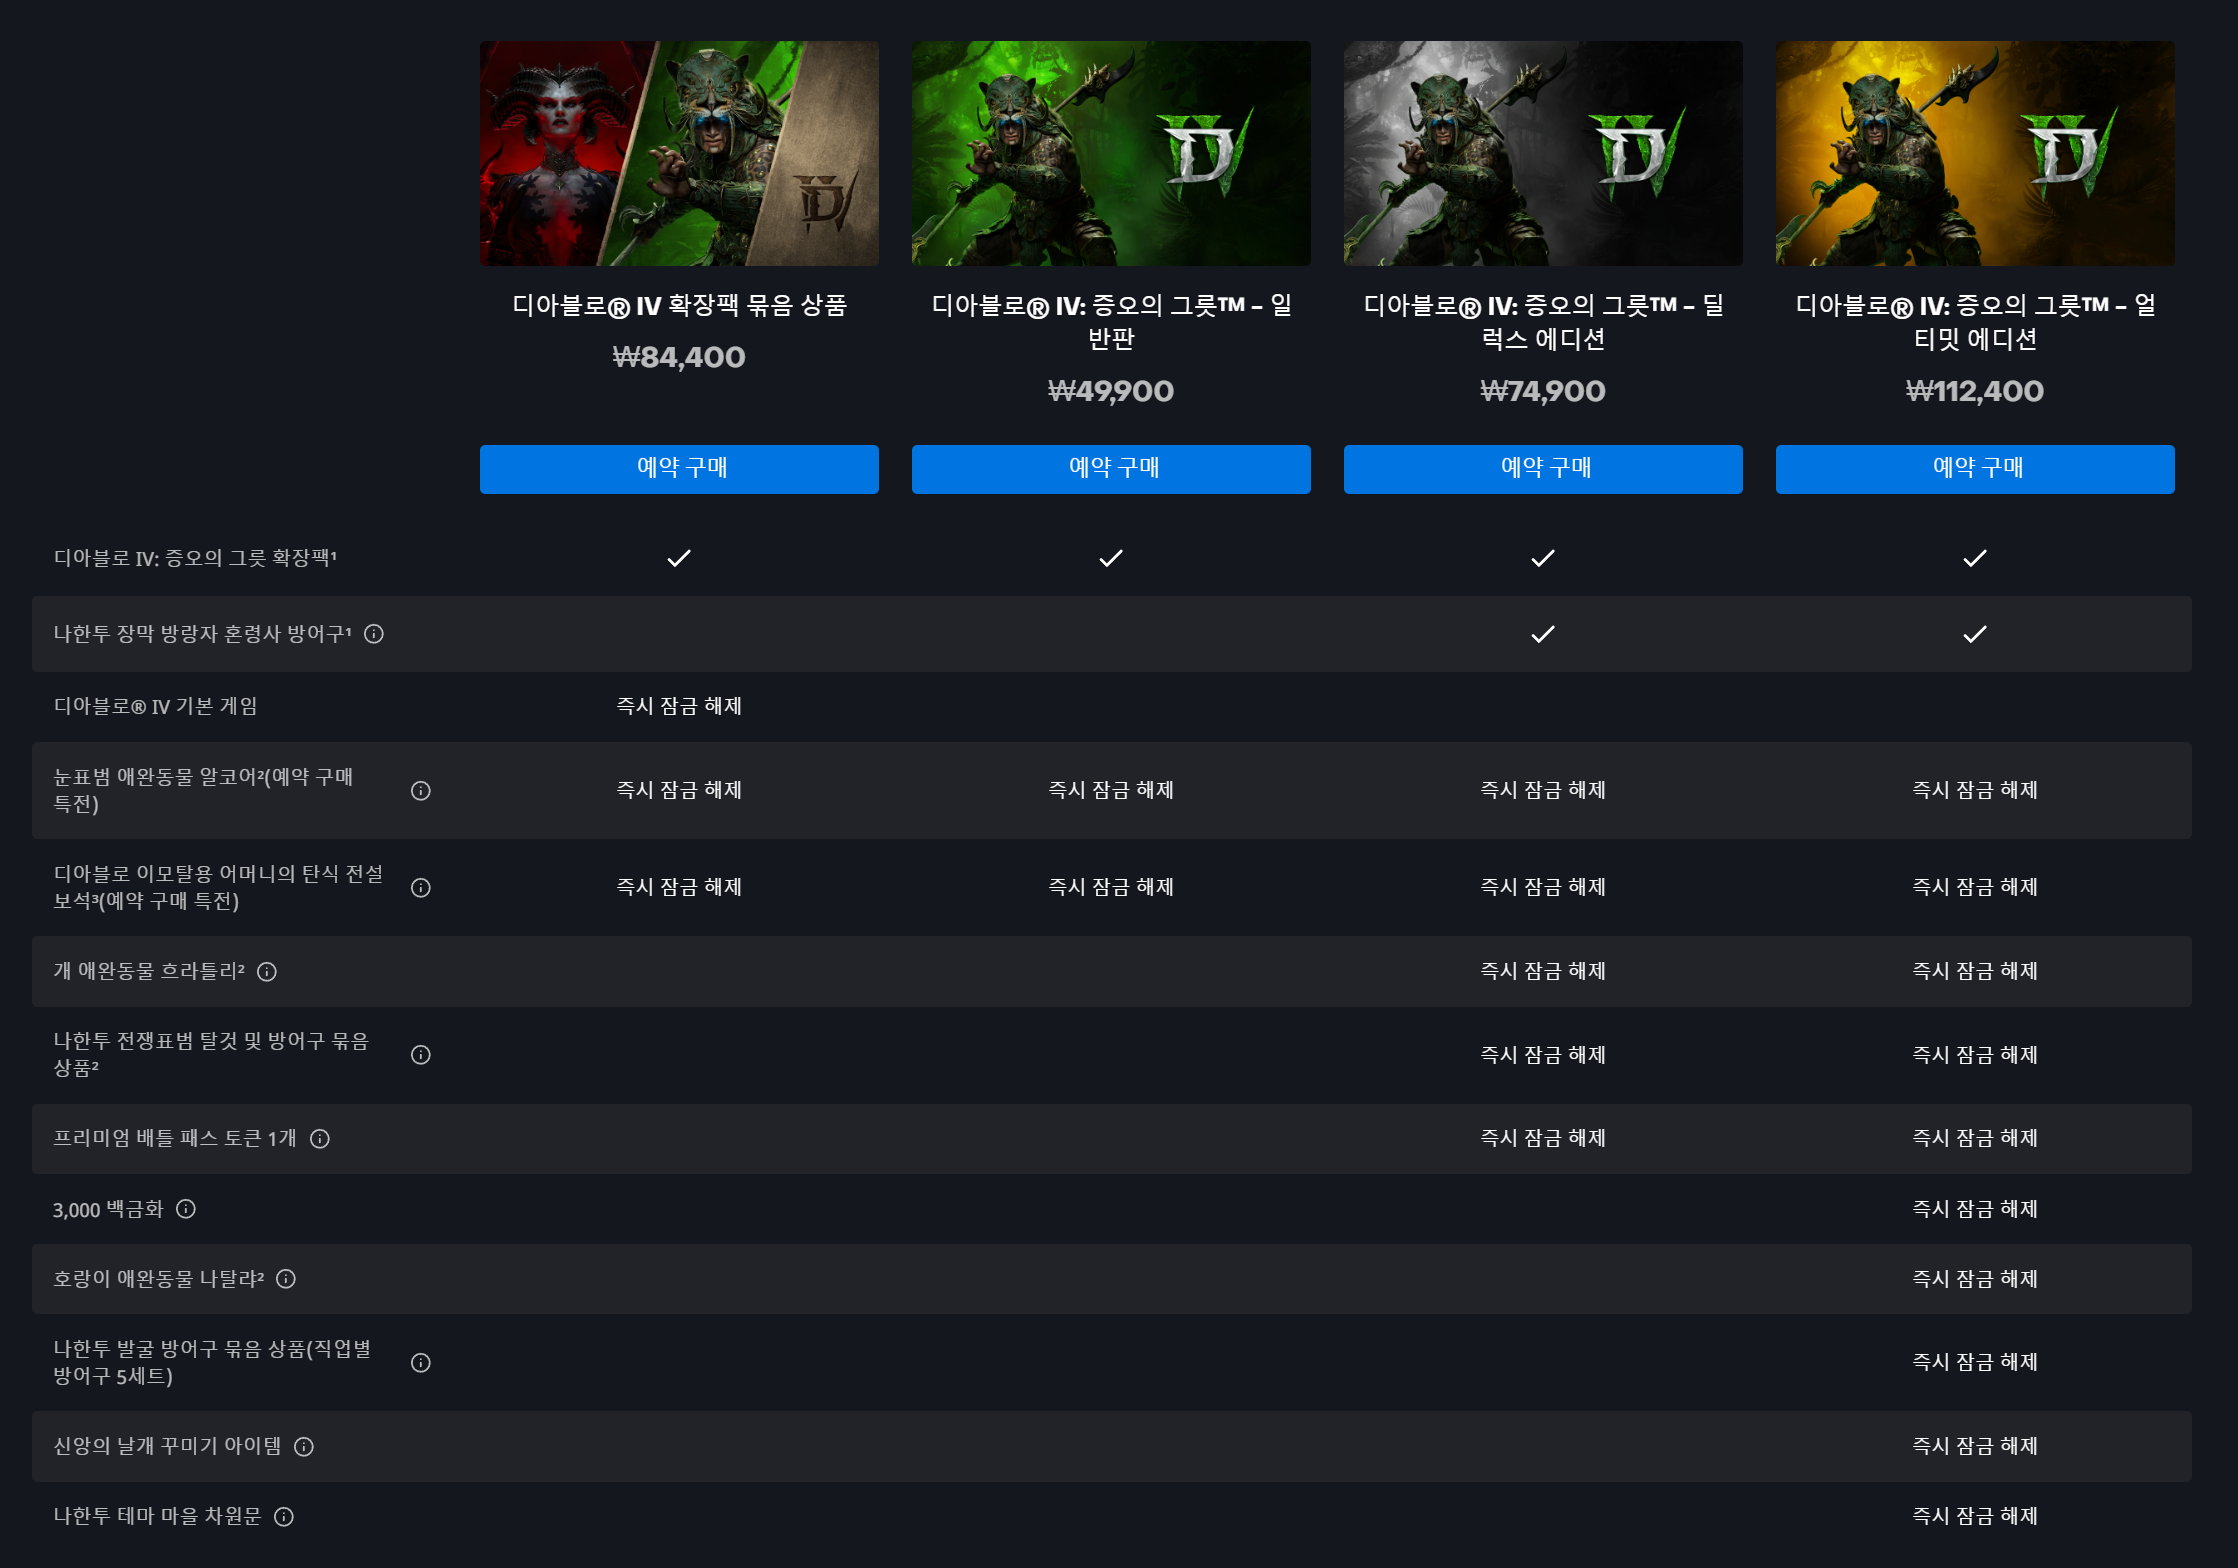
Task: Open info tooltip for 어머니의 탄식 전설 보석
Action: 421,888
